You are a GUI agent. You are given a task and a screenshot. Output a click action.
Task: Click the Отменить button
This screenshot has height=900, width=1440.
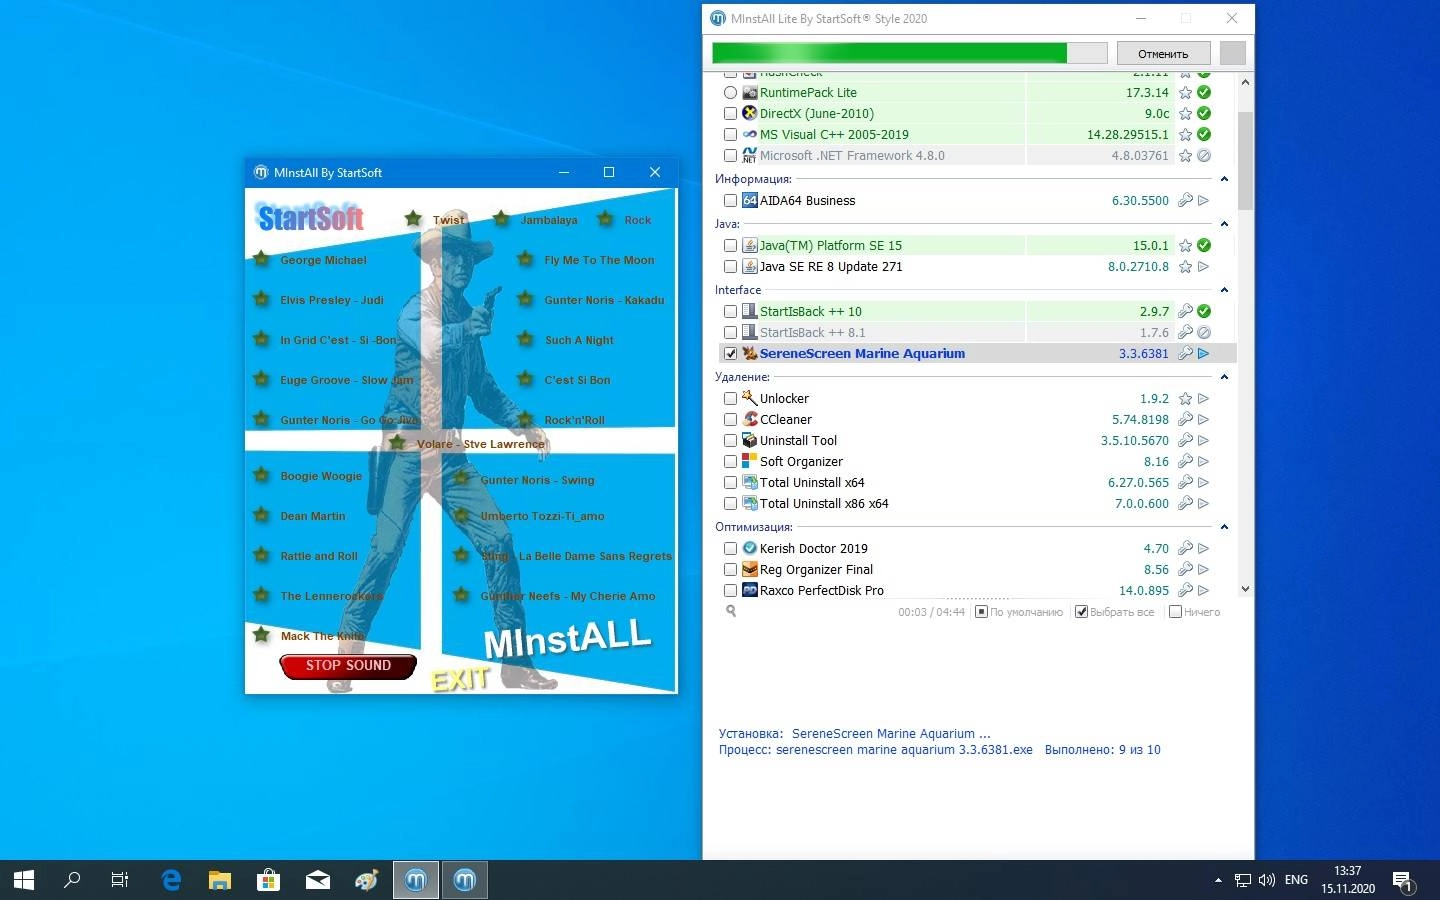click(x=1163, y=54)
